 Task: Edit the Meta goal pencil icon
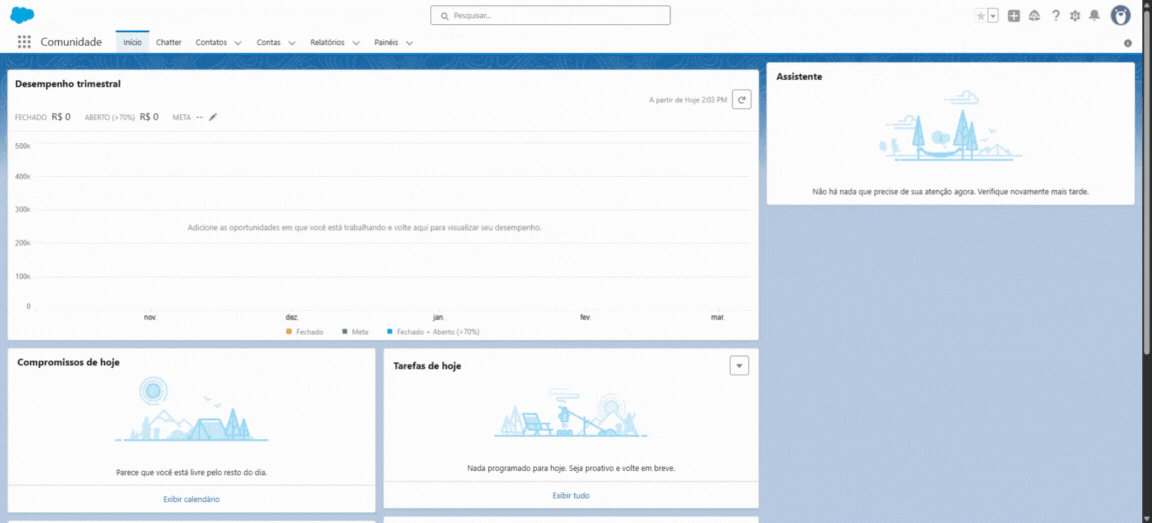point(213,117)
